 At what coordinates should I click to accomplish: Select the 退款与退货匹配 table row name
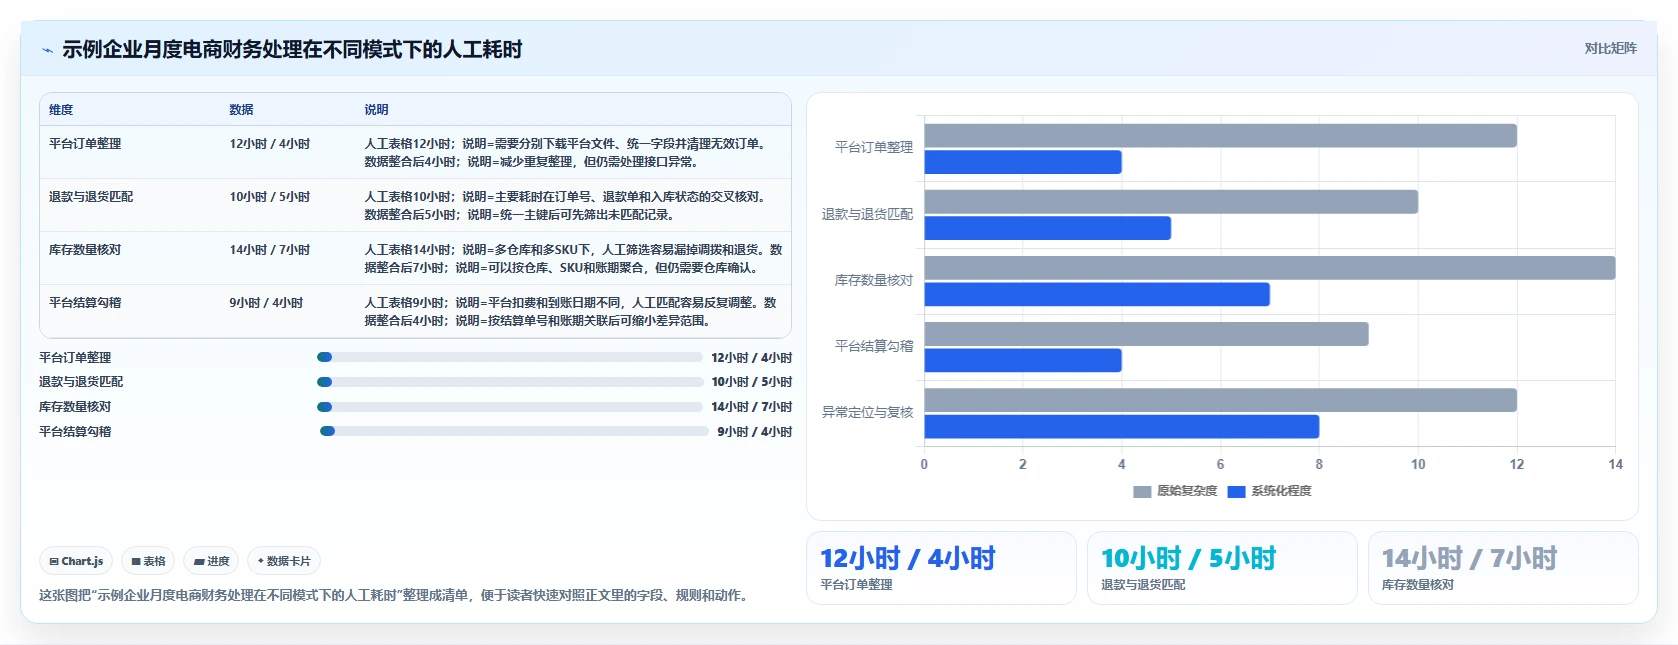(91, 197)
